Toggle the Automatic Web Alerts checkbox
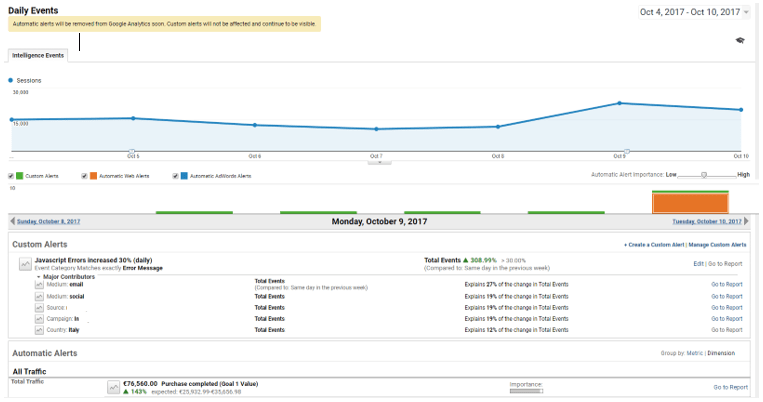 coord(85,176)
